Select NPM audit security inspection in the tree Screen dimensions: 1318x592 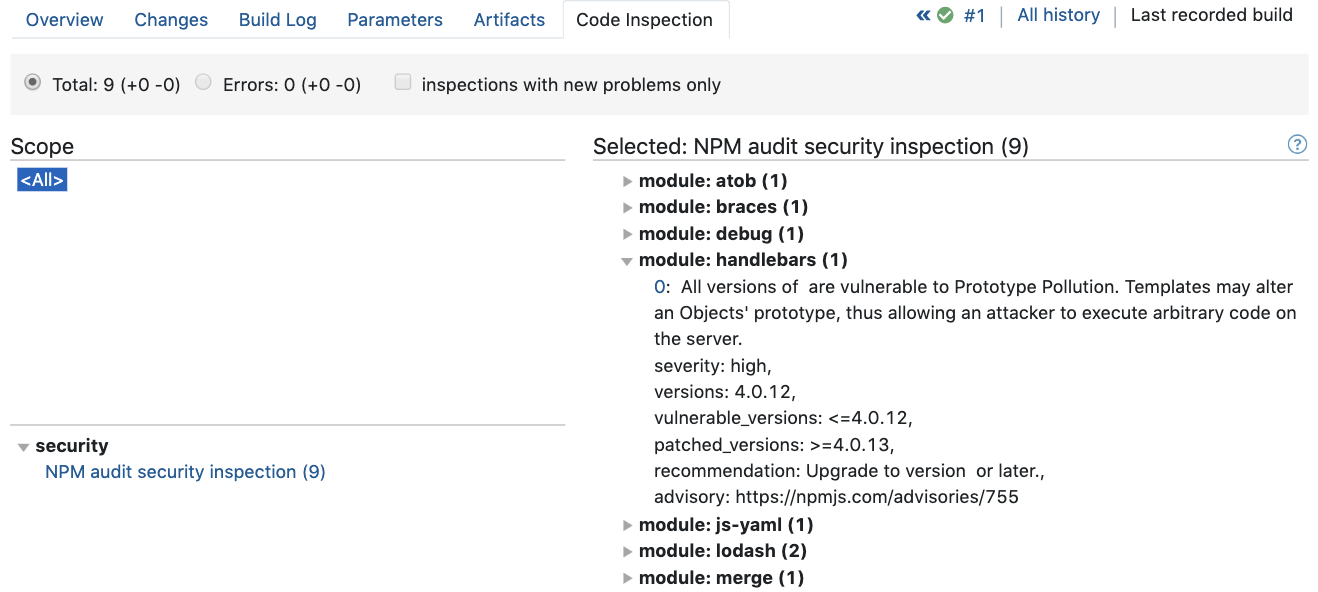(x=185, y=472)
